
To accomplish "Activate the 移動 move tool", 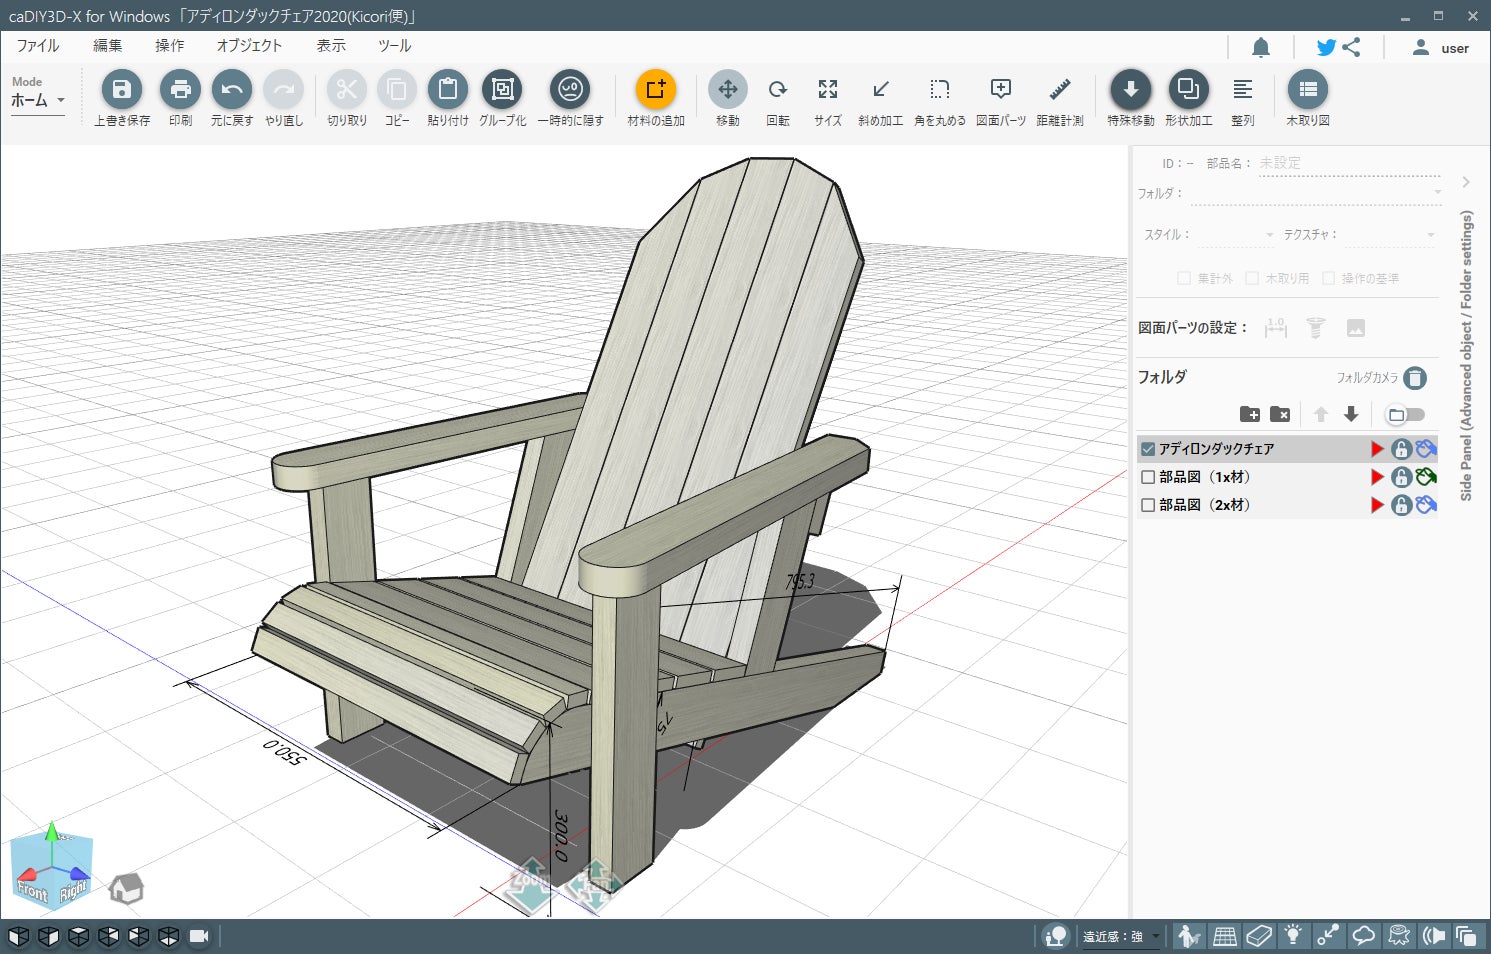I will pos(727,90).
